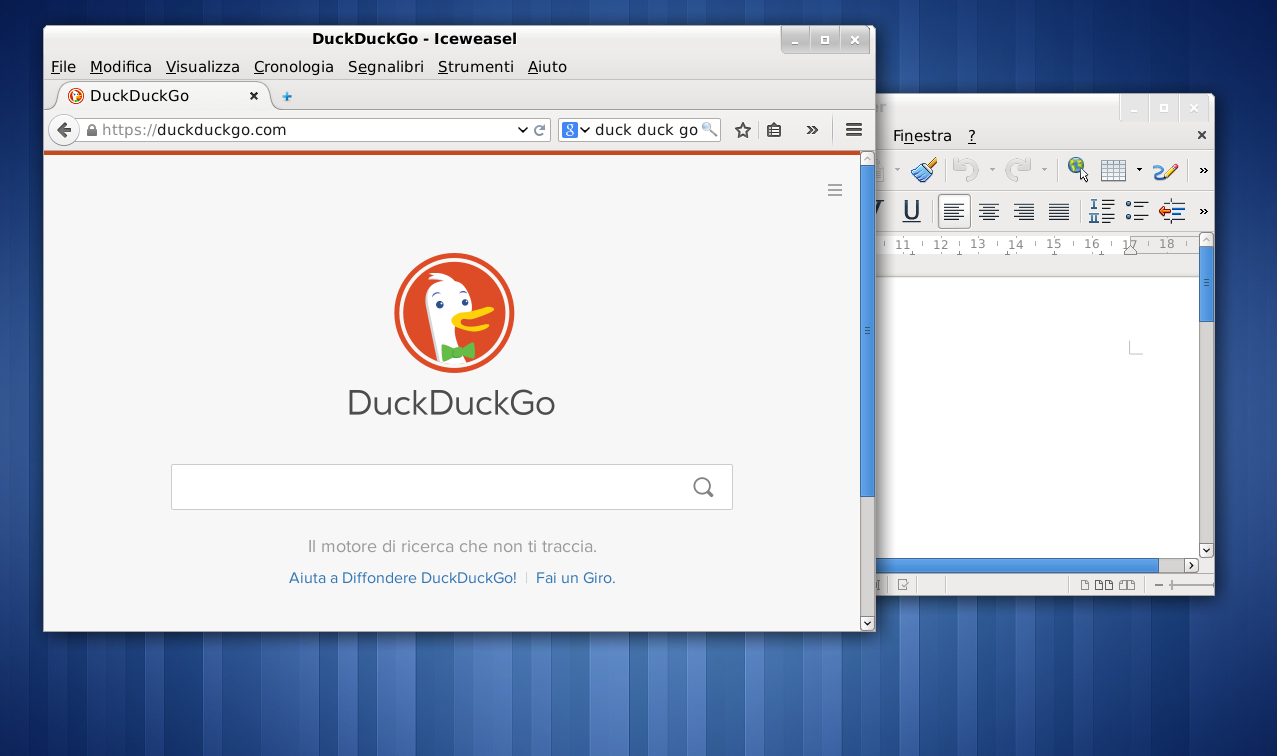Screen dimensions: 1277x756
Task: Open the table size dropdown arrow in Writer
Action: click(x=1139, y=170)
